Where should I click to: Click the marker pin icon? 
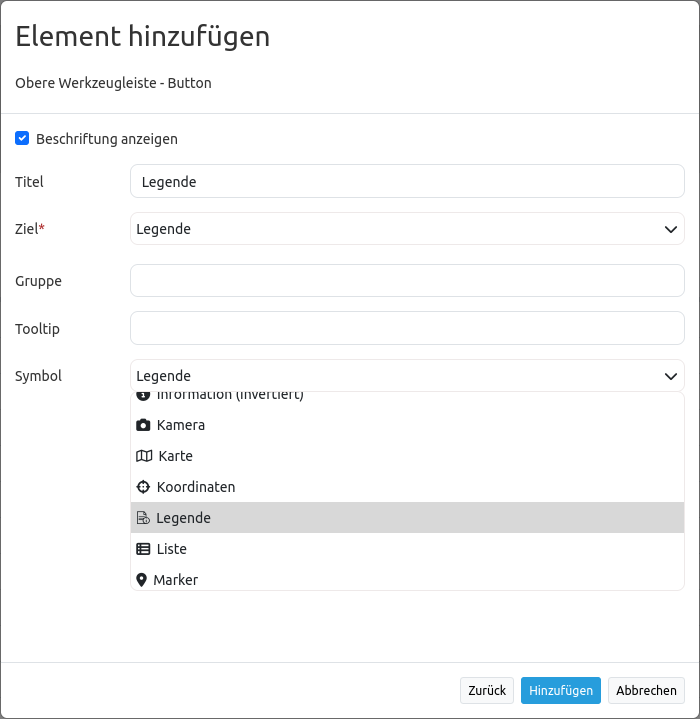142,580
